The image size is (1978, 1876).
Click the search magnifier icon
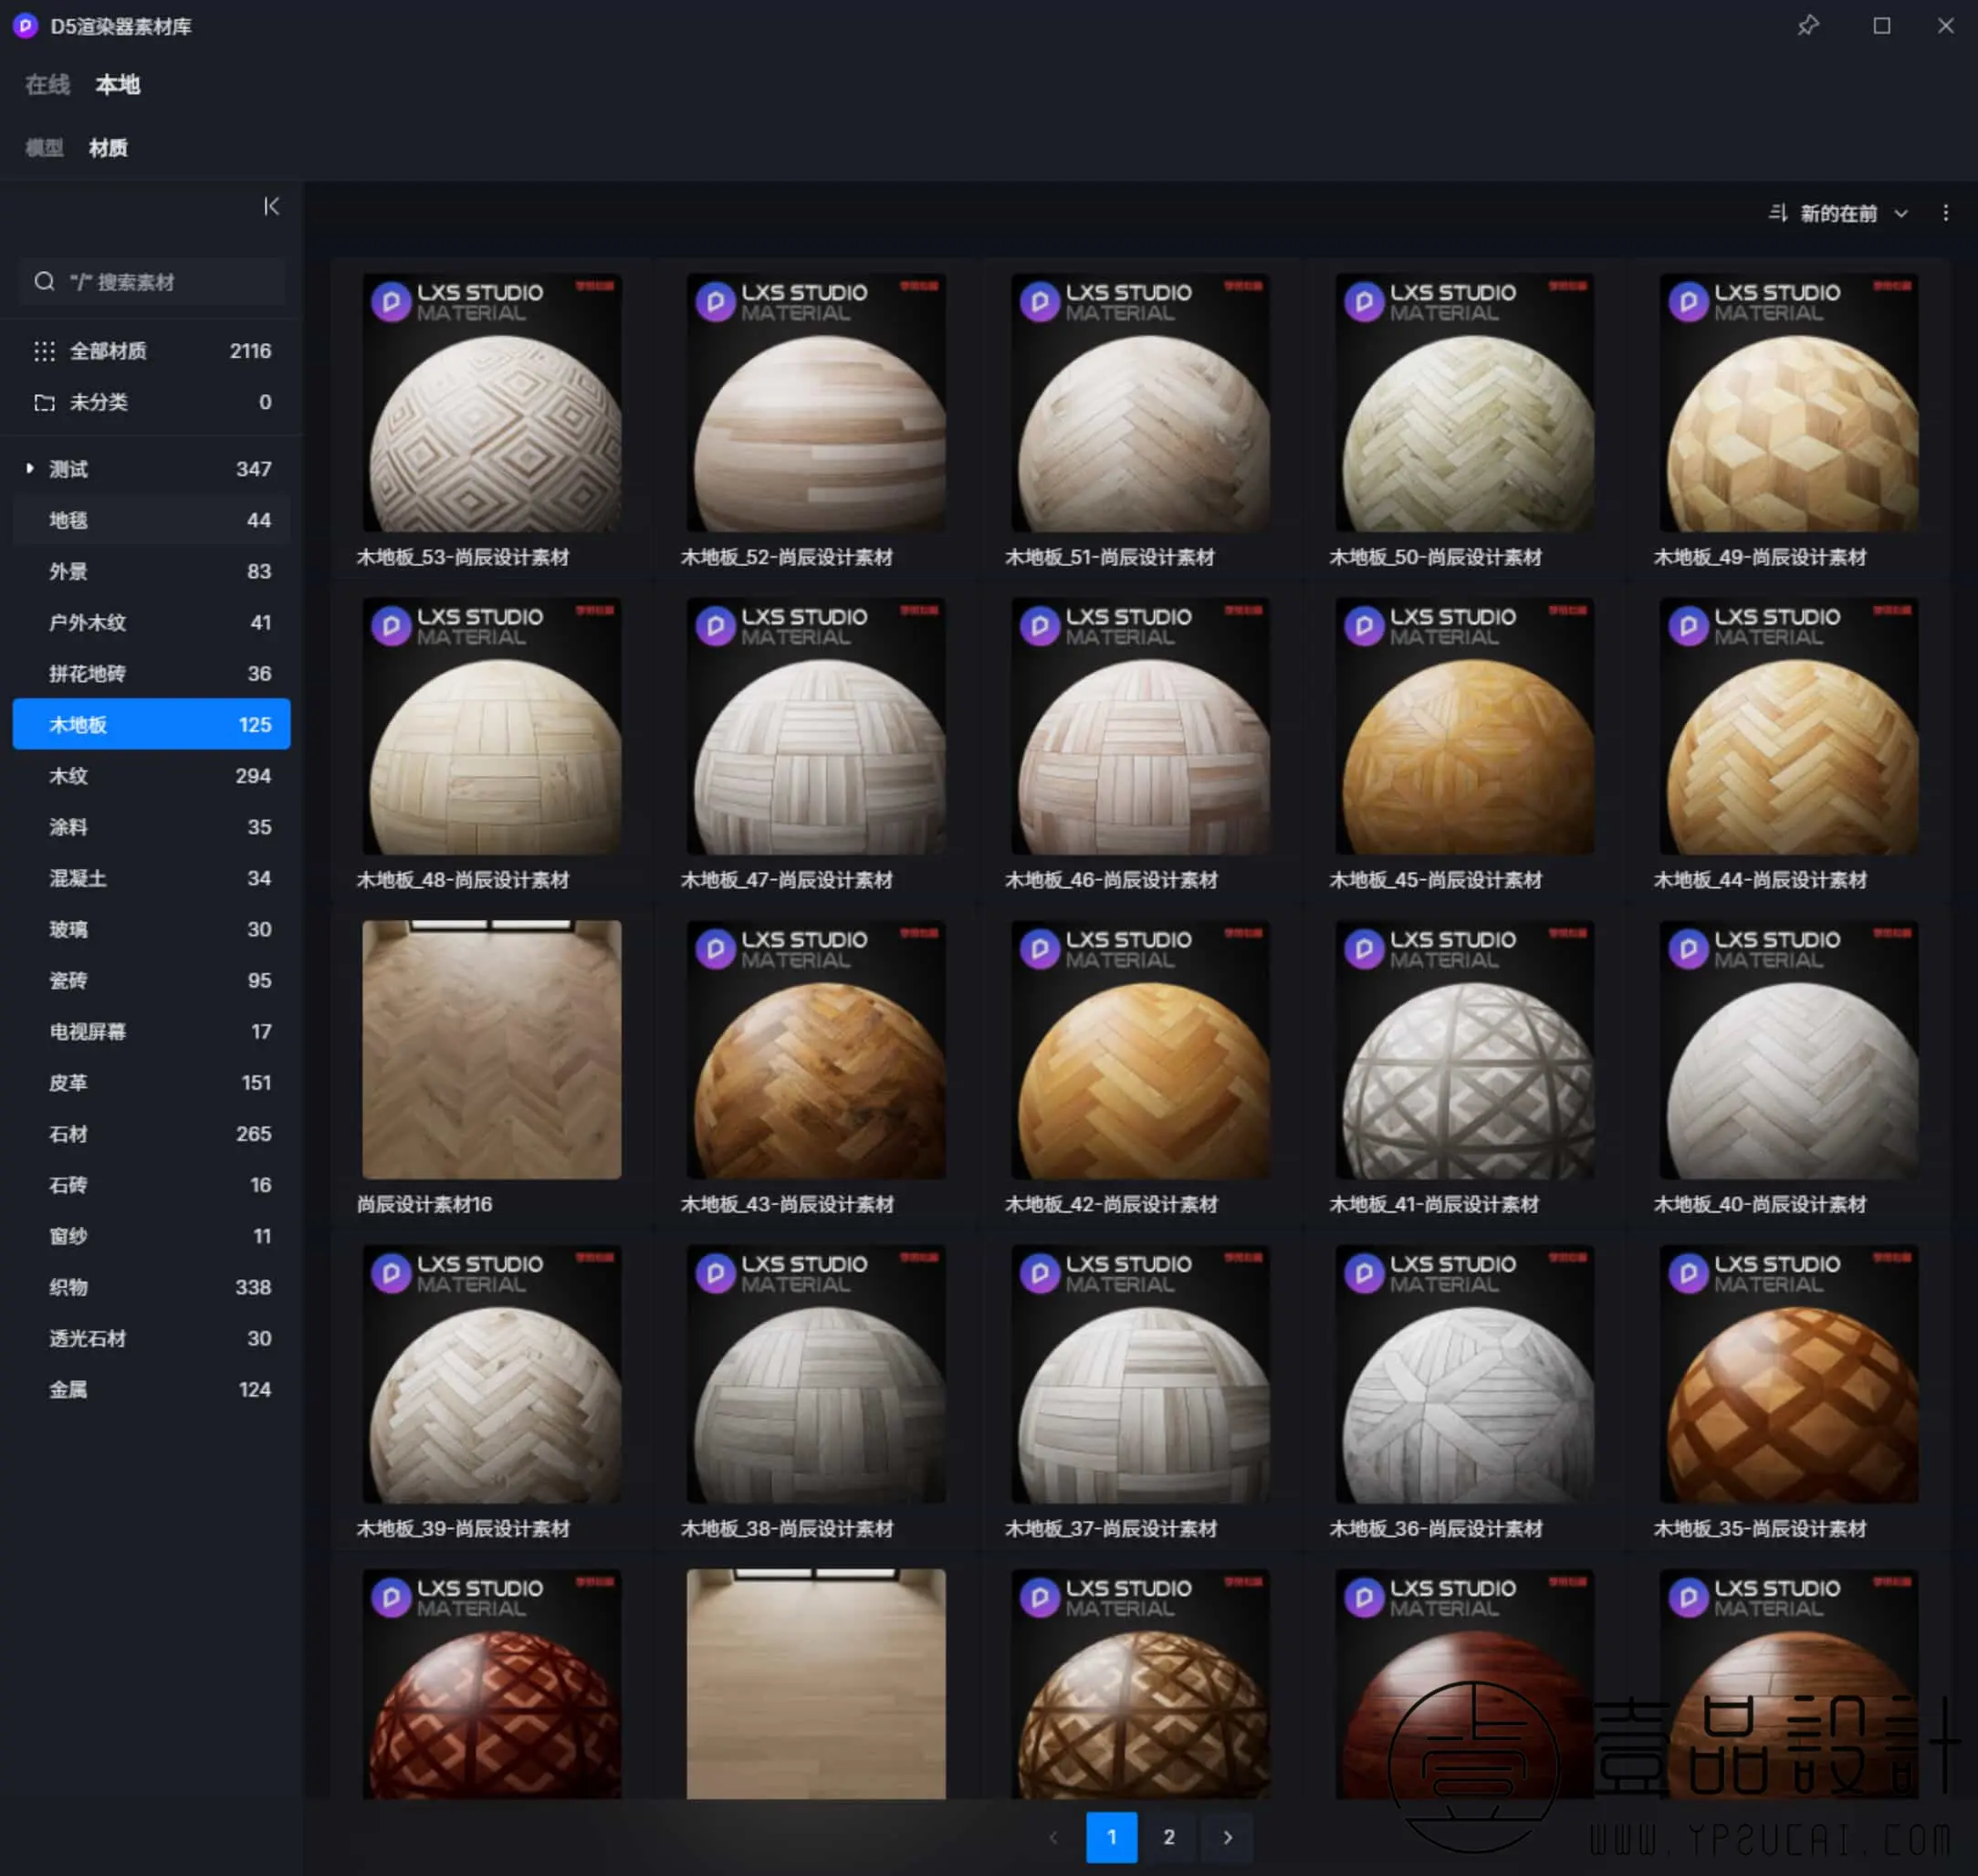tap(44, 282)
